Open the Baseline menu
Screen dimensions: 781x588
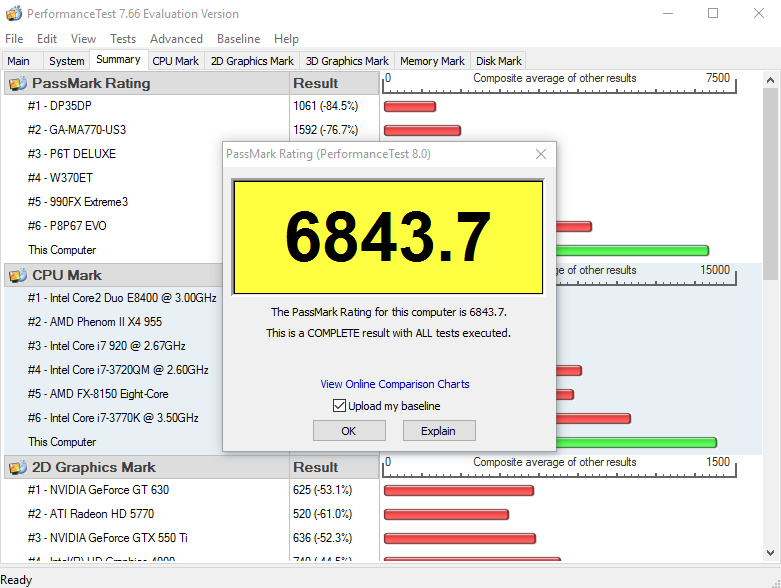(x=238, y=39)
